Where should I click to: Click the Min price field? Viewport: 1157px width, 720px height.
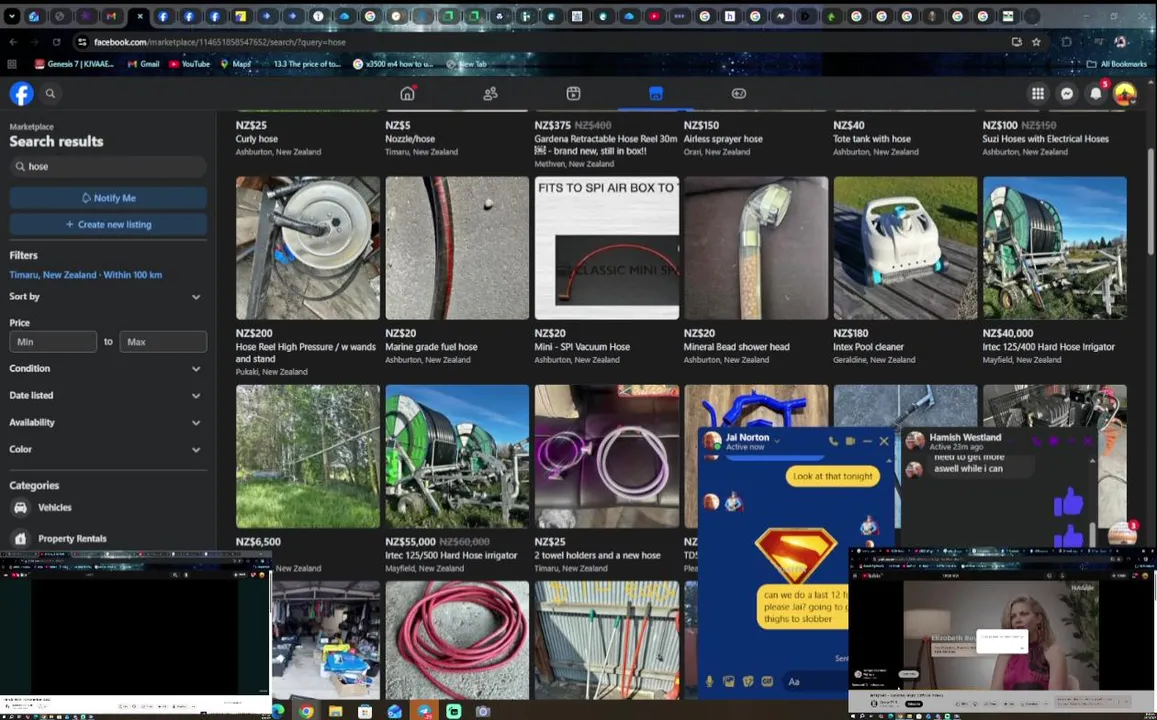pos(53,342)
